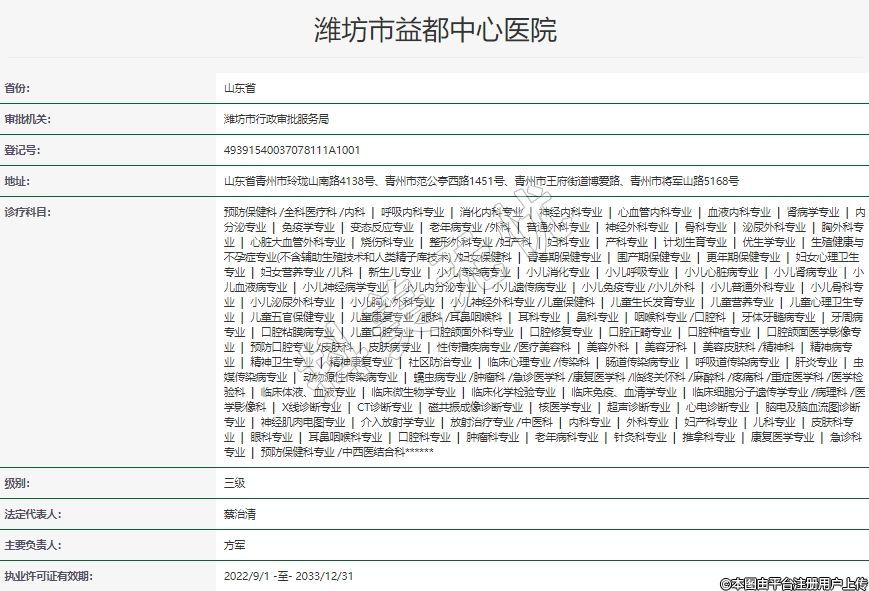The height and width of the screenshot is (591, 869).
Task: Select the 执业许可证有效期 row label
Action: [x=47, y=576]
